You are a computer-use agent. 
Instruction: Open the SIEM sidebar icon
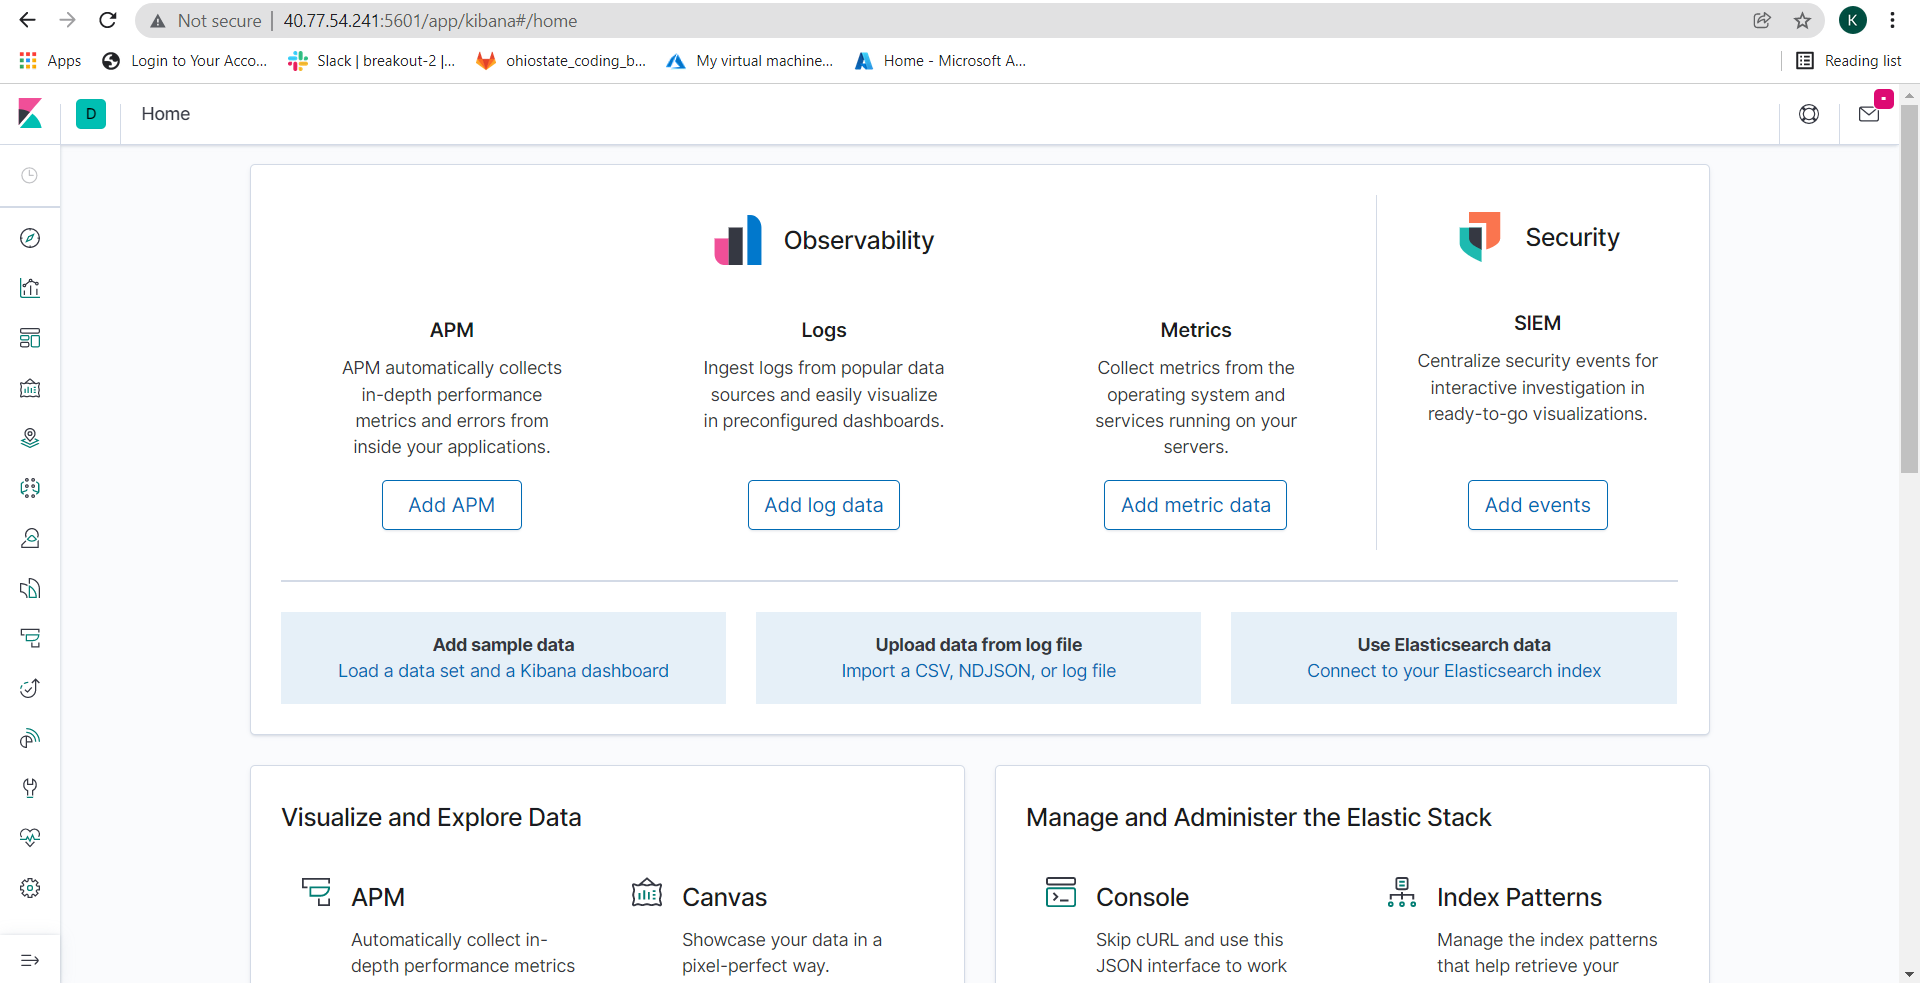coord(30,738)
